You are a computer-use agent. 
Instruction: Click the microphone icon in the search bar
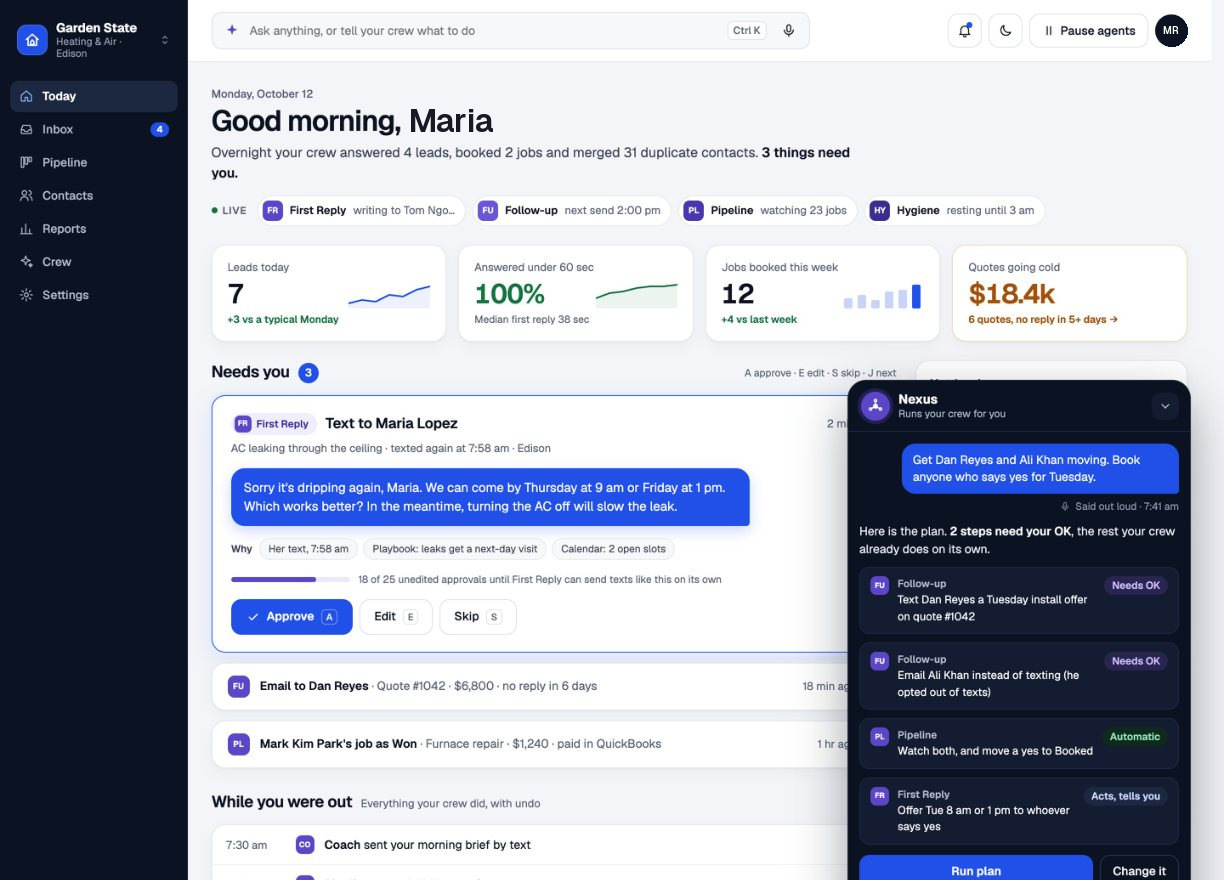point(789,31)
